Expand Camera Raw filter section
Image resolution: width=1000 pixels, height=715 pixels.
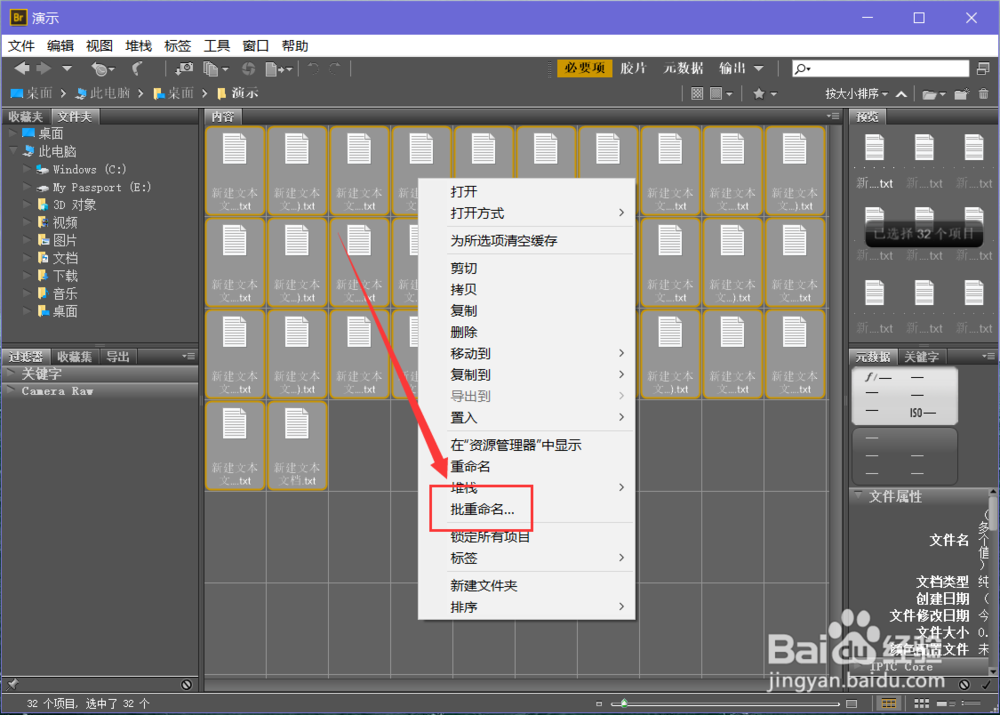pyautogui.click(x=11, y=390)
